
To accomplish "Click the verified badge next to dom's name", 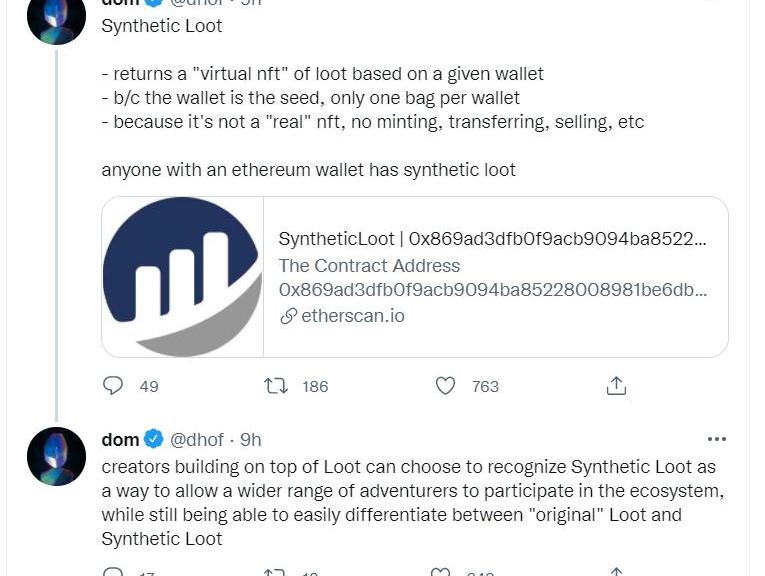I will pos(154,439).
